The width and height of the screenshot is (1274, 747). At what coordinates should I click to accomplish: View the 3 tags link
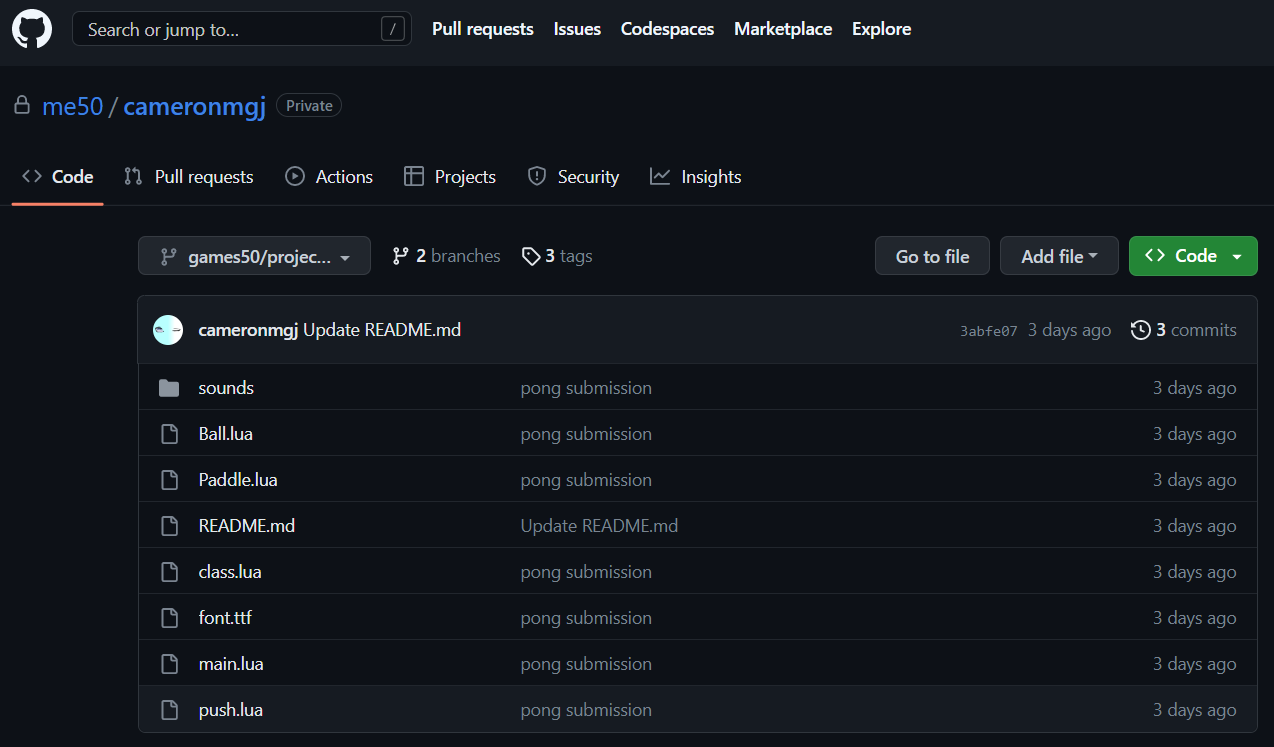pos(557,256)
